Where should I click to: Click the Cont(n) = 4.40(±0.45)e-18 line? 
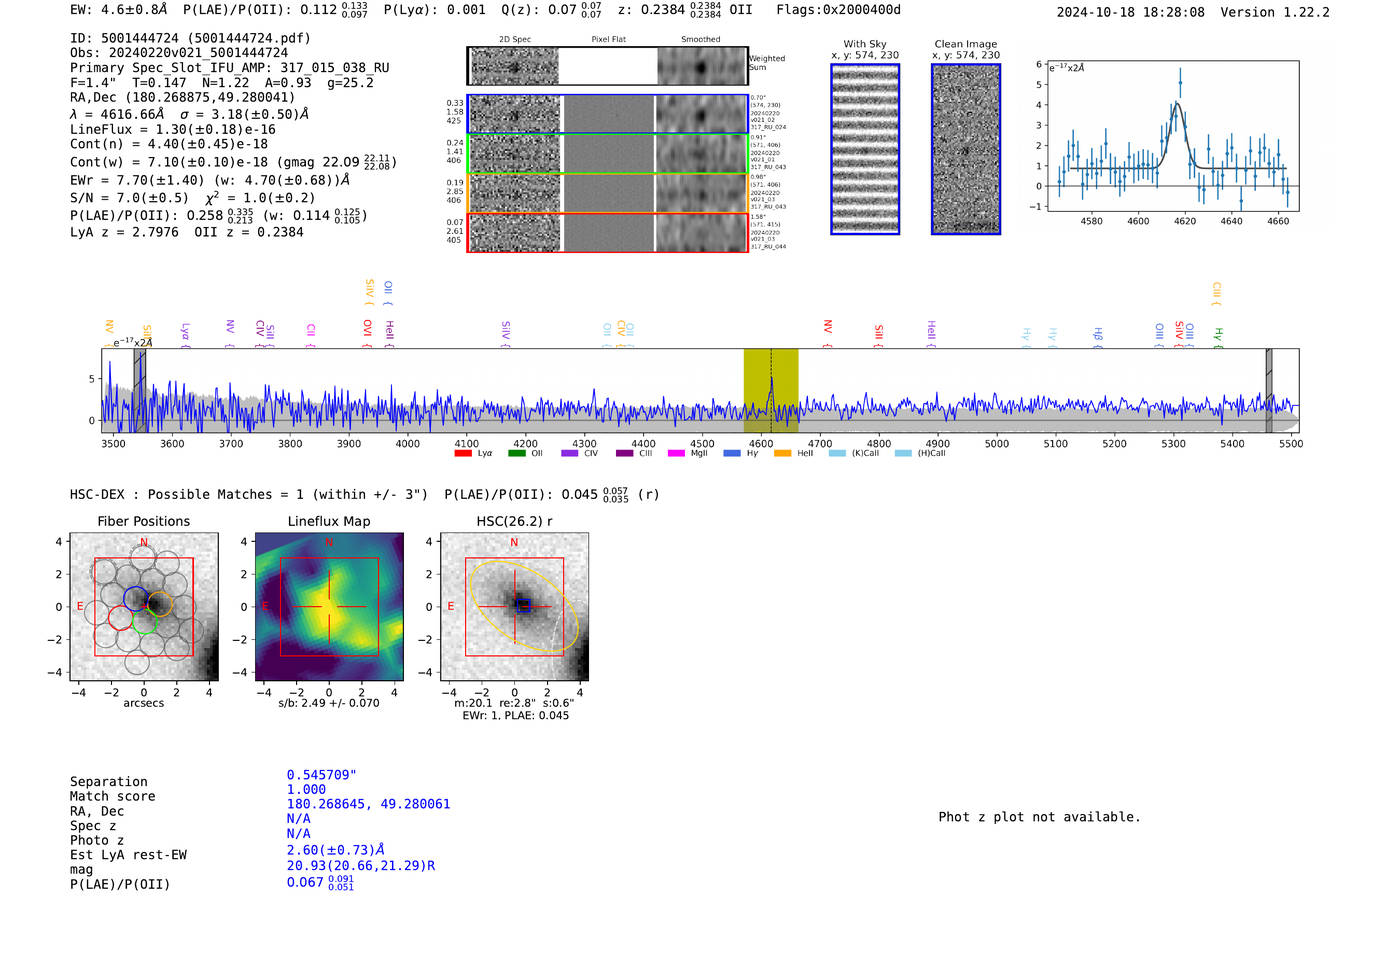click(x=169, y=143)
